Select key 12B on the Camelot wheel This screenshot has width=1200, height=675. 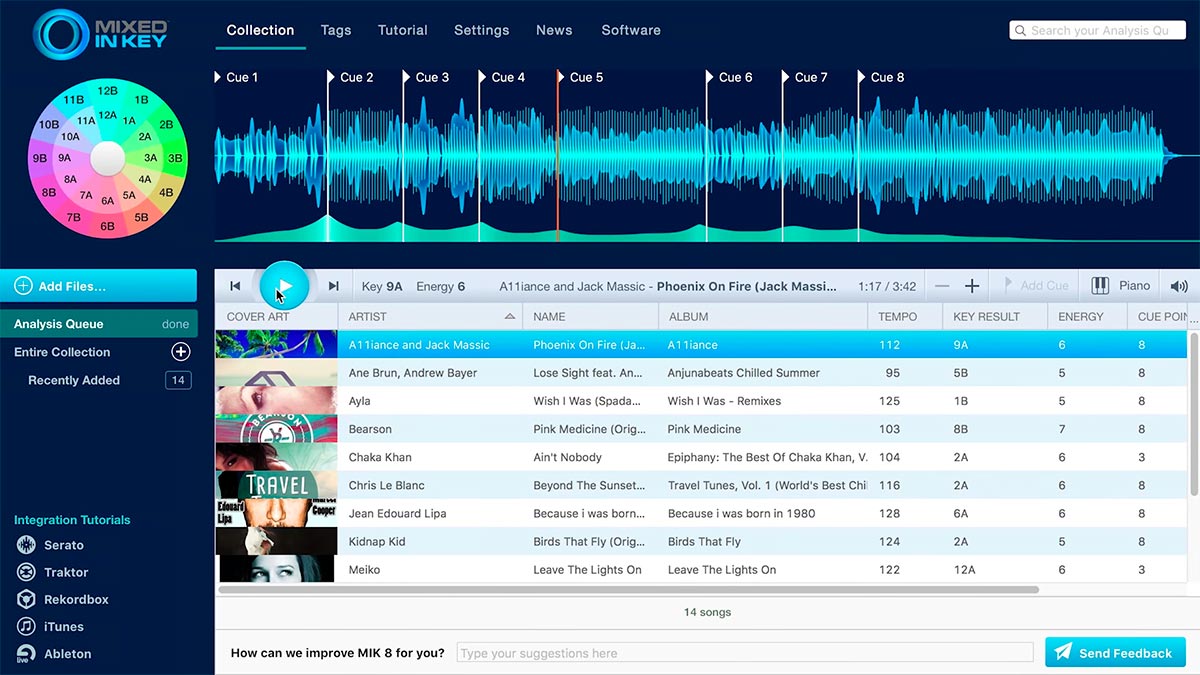tap(108, 91)
